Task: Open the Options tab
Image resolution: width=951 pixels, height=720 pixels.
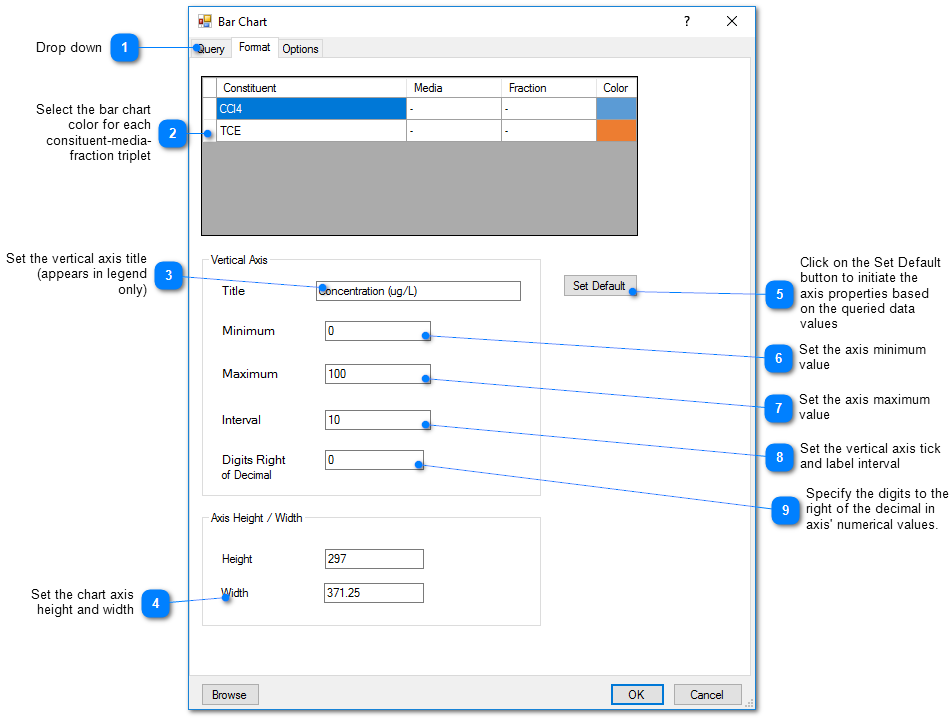Action: click(x=300, y=49)
